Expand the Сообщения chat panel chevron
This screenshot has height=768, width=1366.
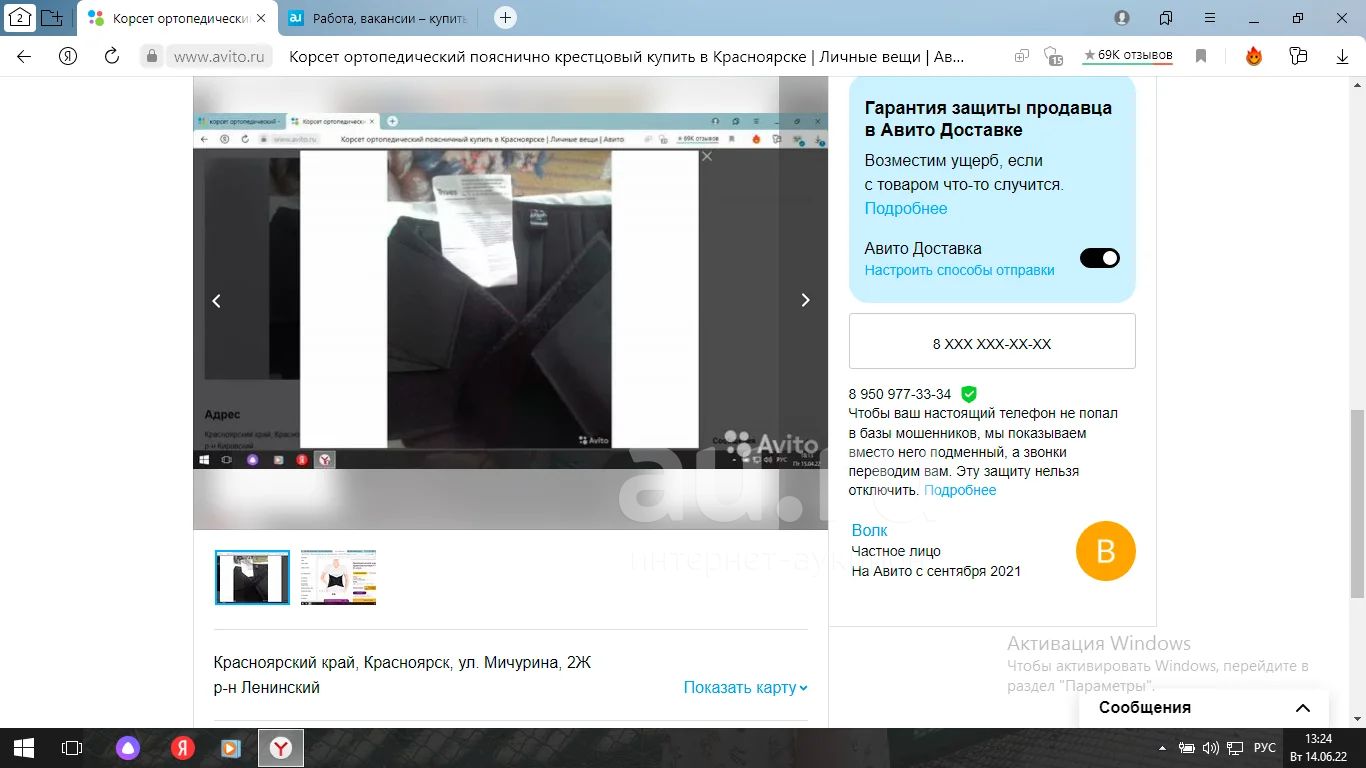1303,708
